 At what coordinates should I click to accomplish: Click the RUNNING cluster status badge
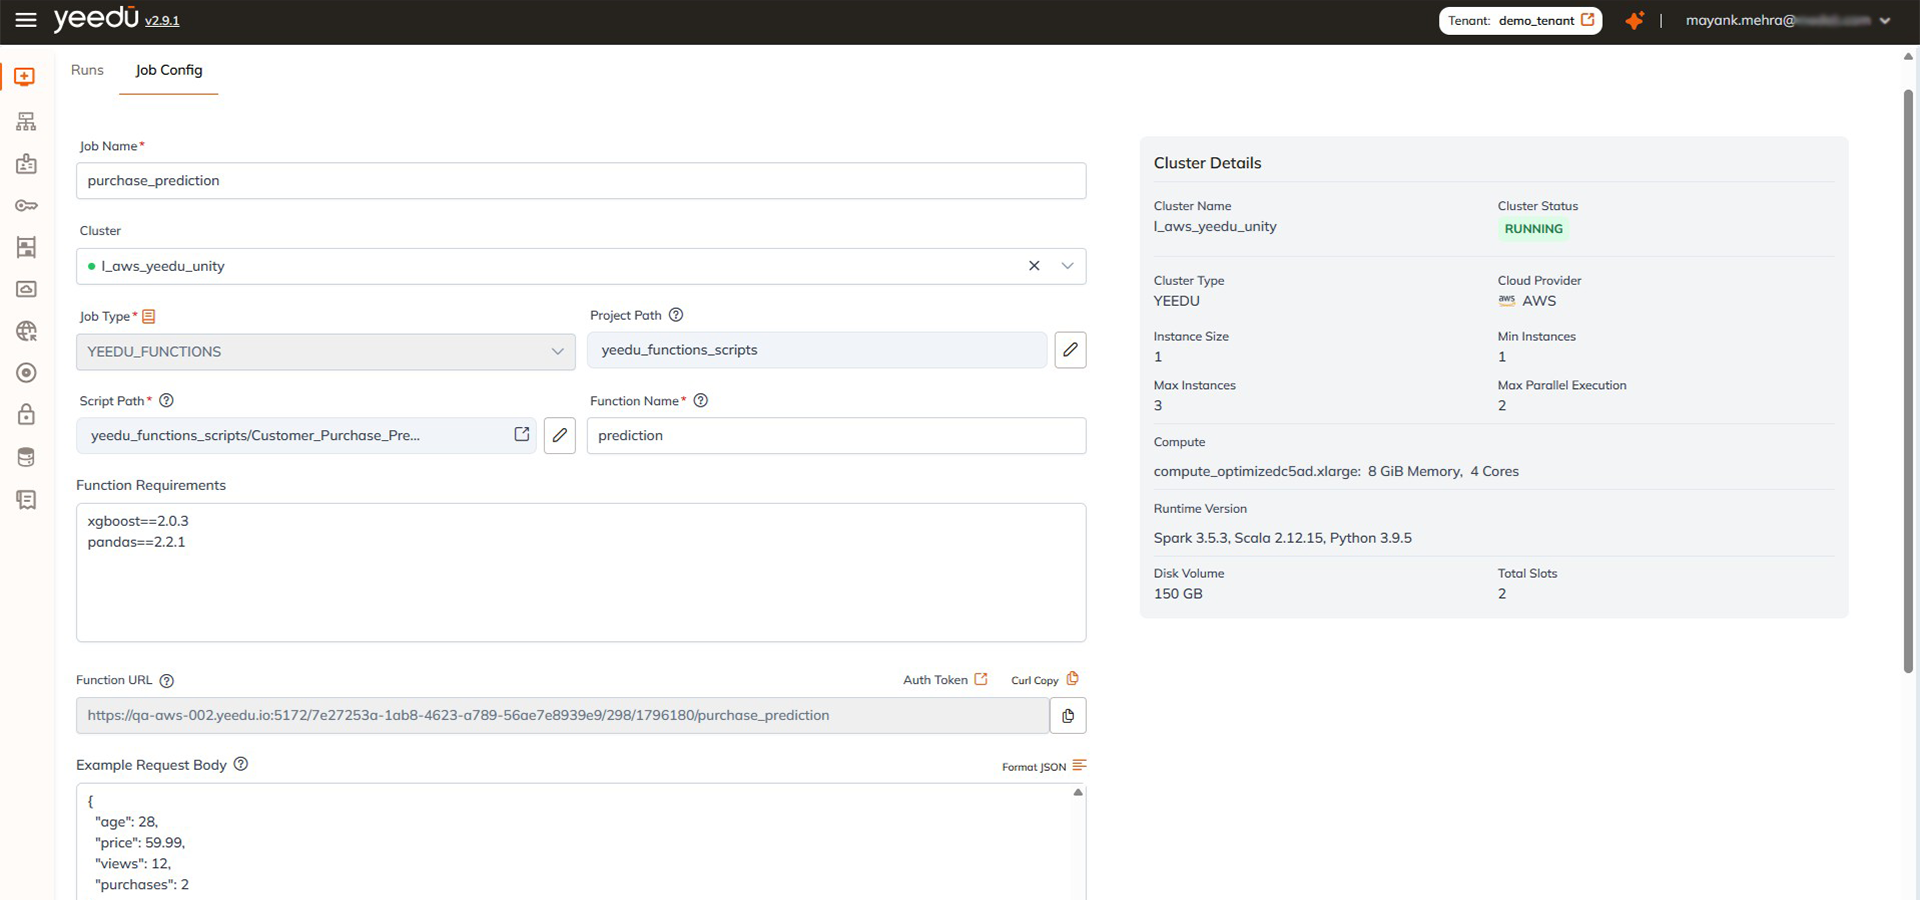1533,229
